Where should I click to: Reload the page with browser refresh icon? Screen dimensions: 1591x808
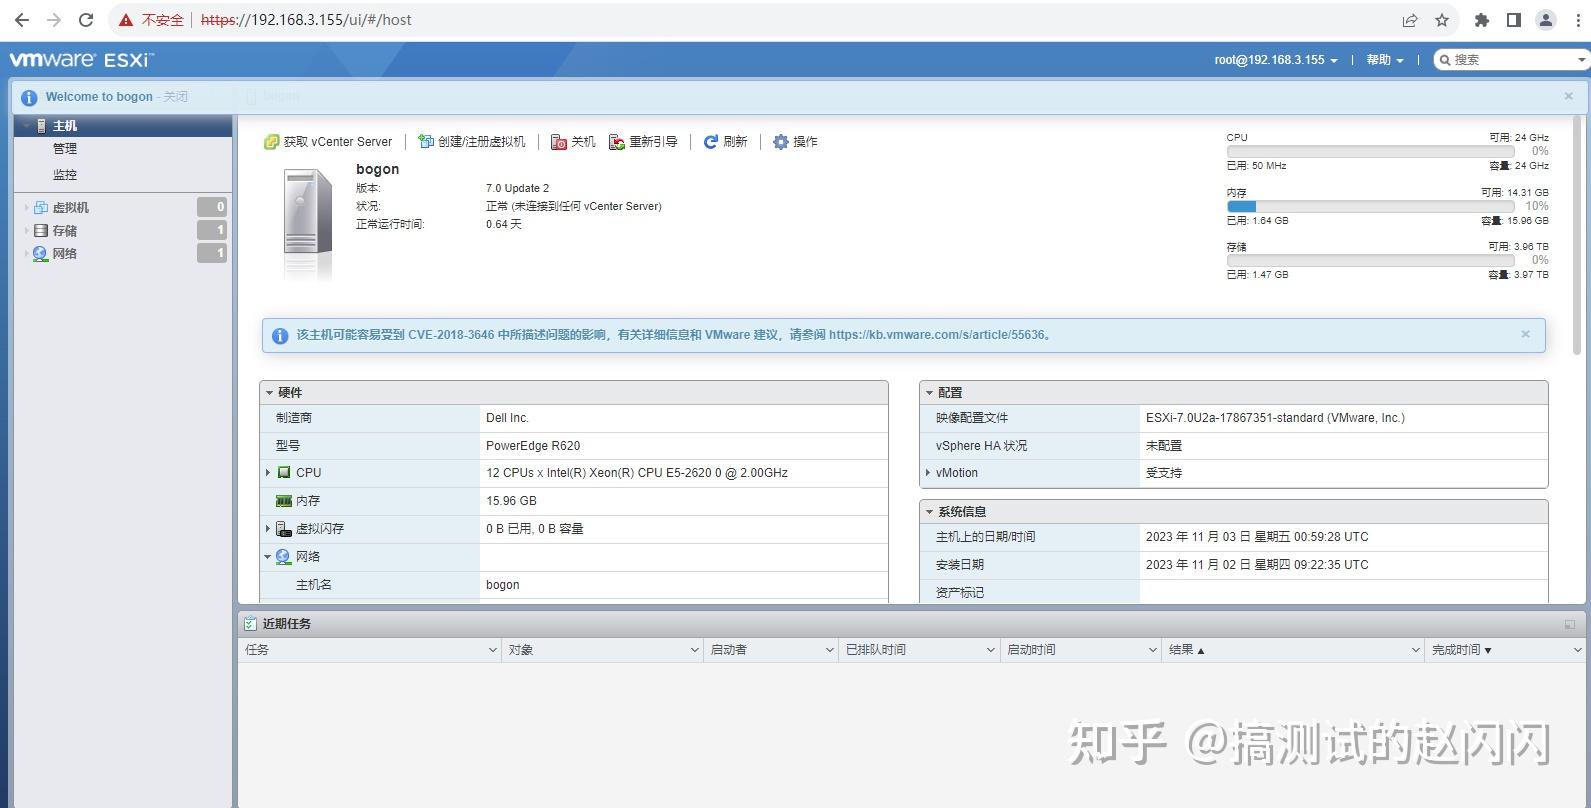tap(86, 20)
